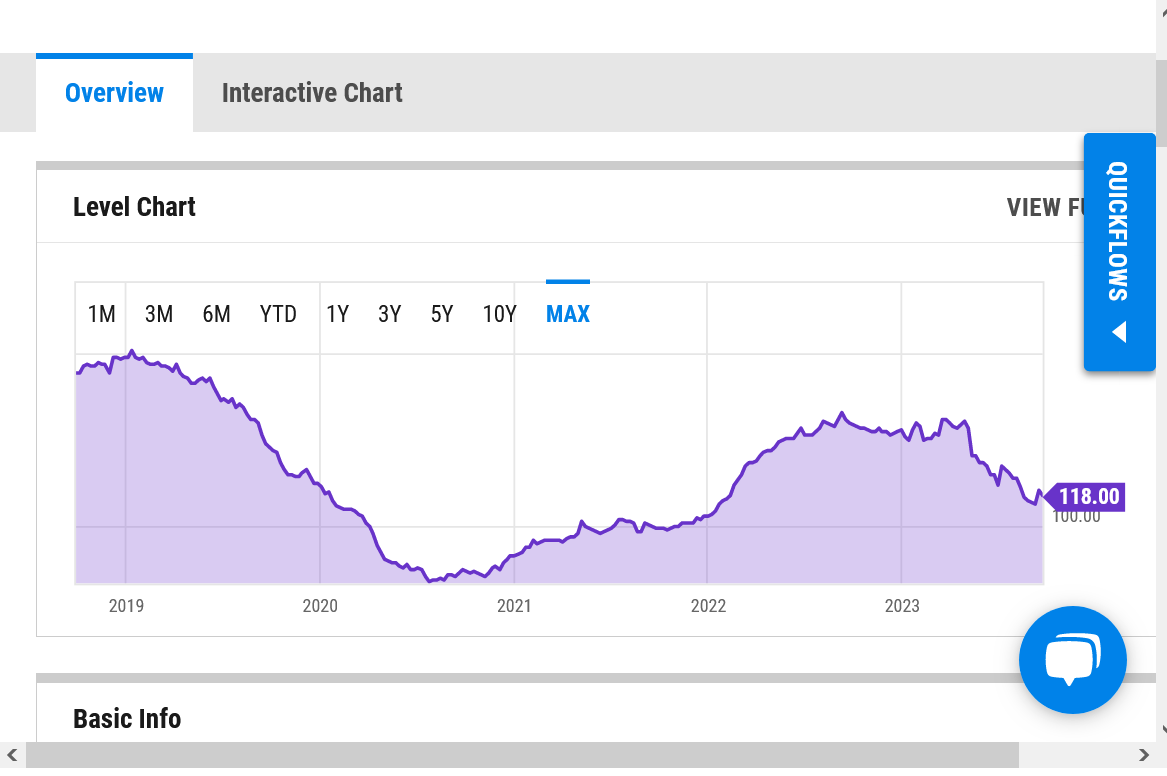This screenshot has height=776, width=1167.
Task: Switch chart to 1Y range
Action: pos(337,314)
